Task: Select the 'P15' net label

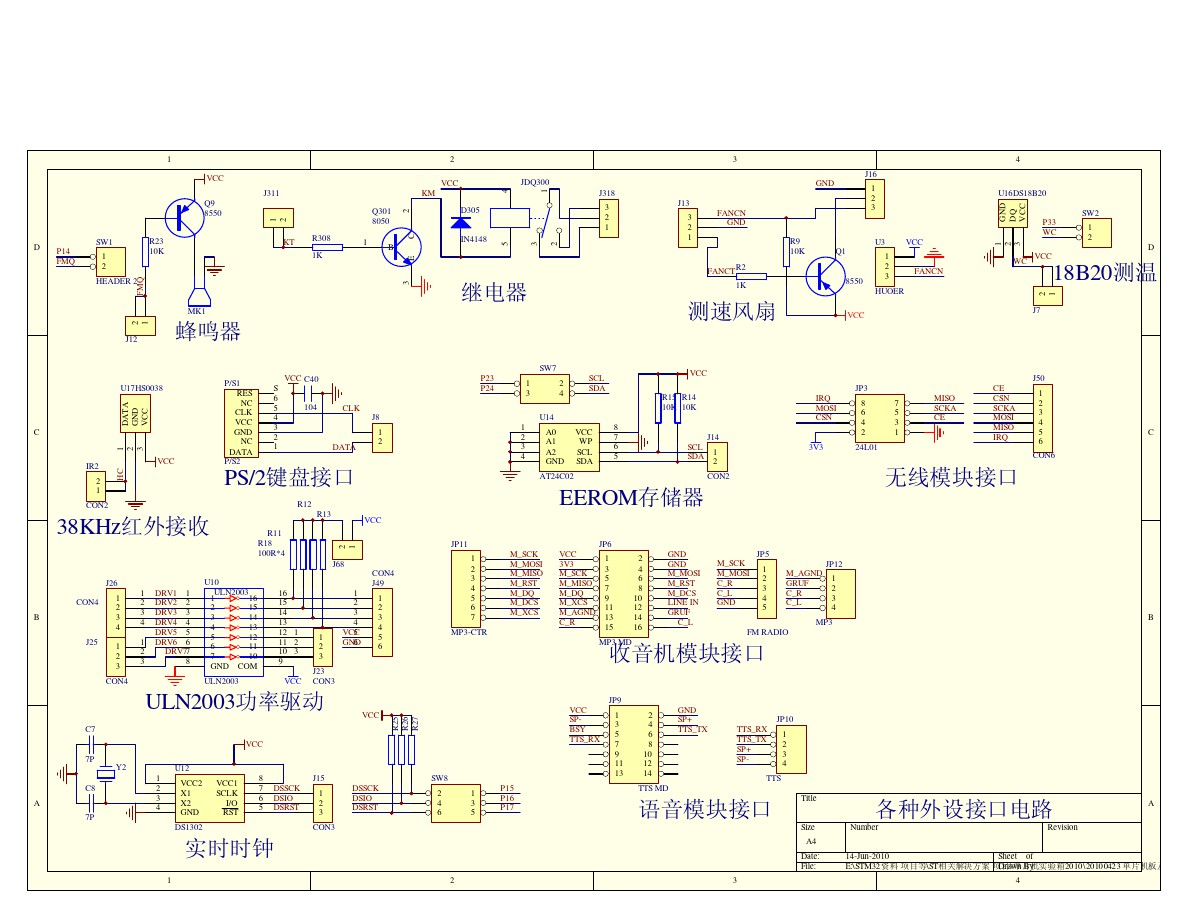Action: (507, 788)
